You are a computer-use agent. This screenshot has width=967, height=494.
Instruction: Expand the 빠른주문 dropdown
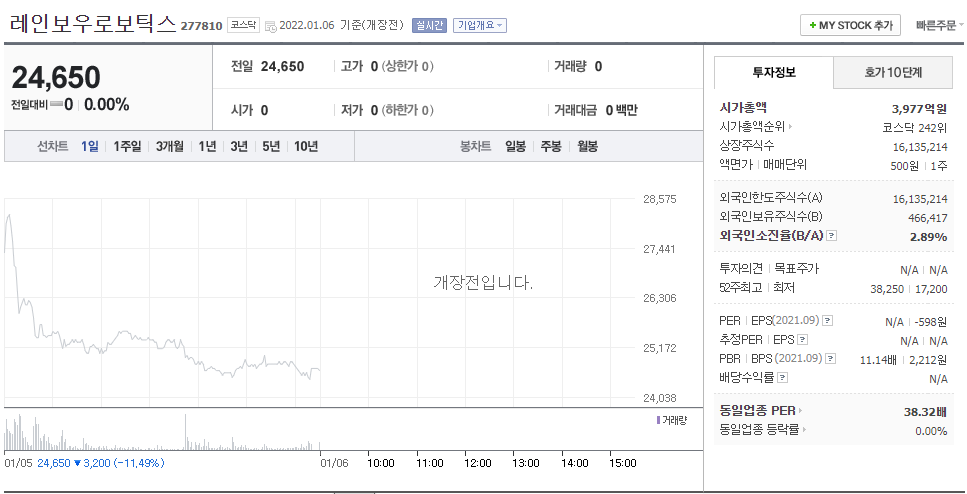tap(939, 25)
